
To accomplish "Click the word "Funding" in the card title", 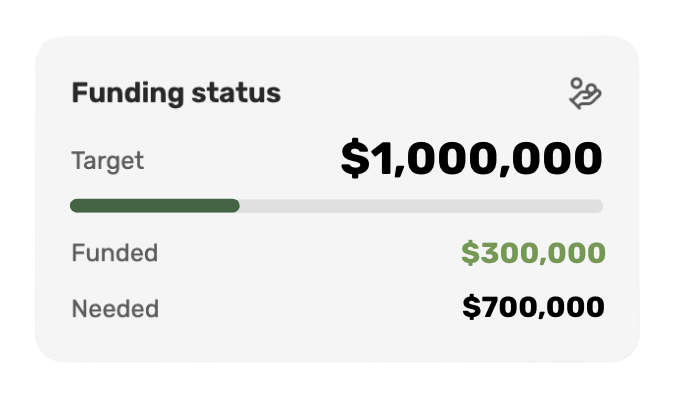I will 128,93.
